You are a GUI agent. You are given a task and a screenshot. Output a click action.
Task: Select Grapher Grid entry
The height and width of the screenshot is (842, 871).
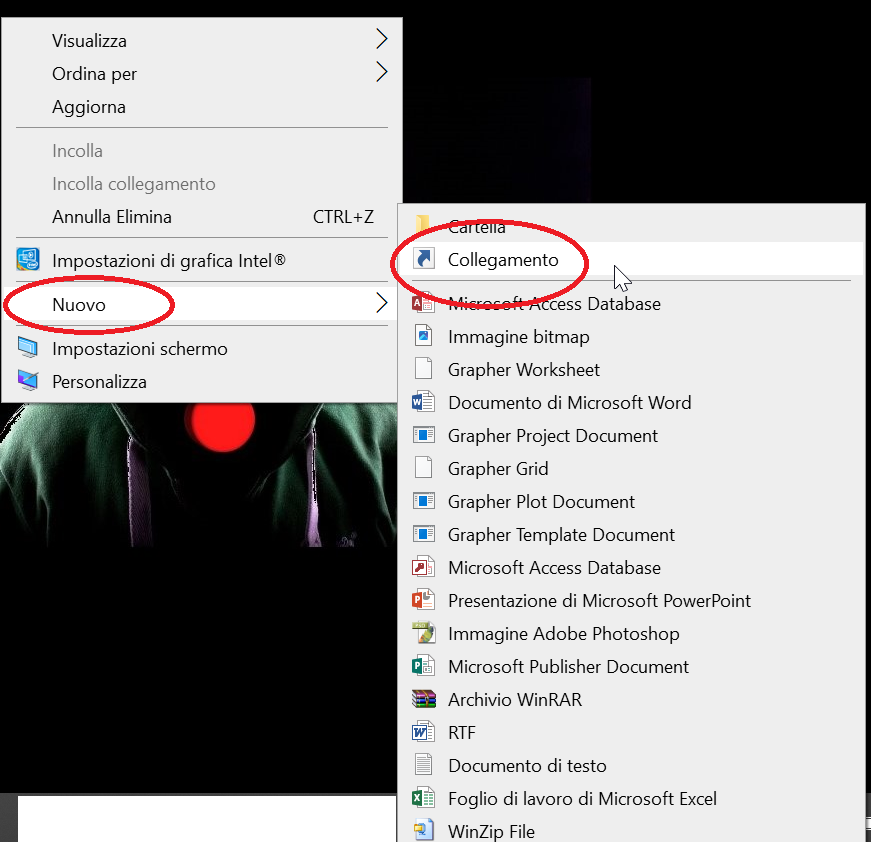coord(632,468)
